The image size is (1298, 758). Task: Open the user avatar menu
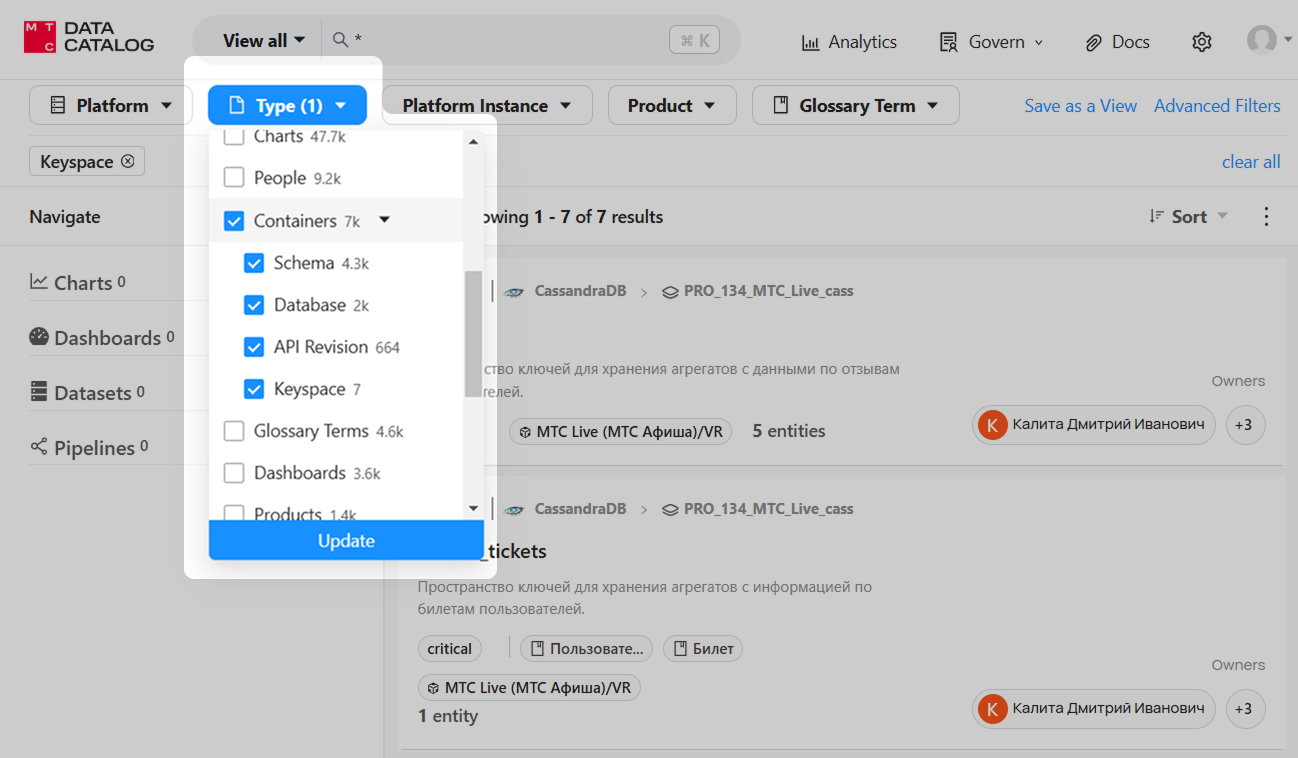pos(1262,40)
